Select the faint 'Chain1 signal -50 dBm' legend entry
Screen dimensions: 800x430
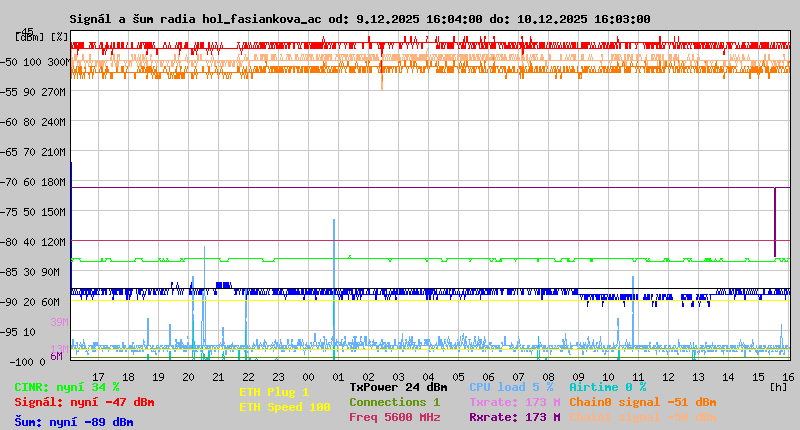(643, 417)
